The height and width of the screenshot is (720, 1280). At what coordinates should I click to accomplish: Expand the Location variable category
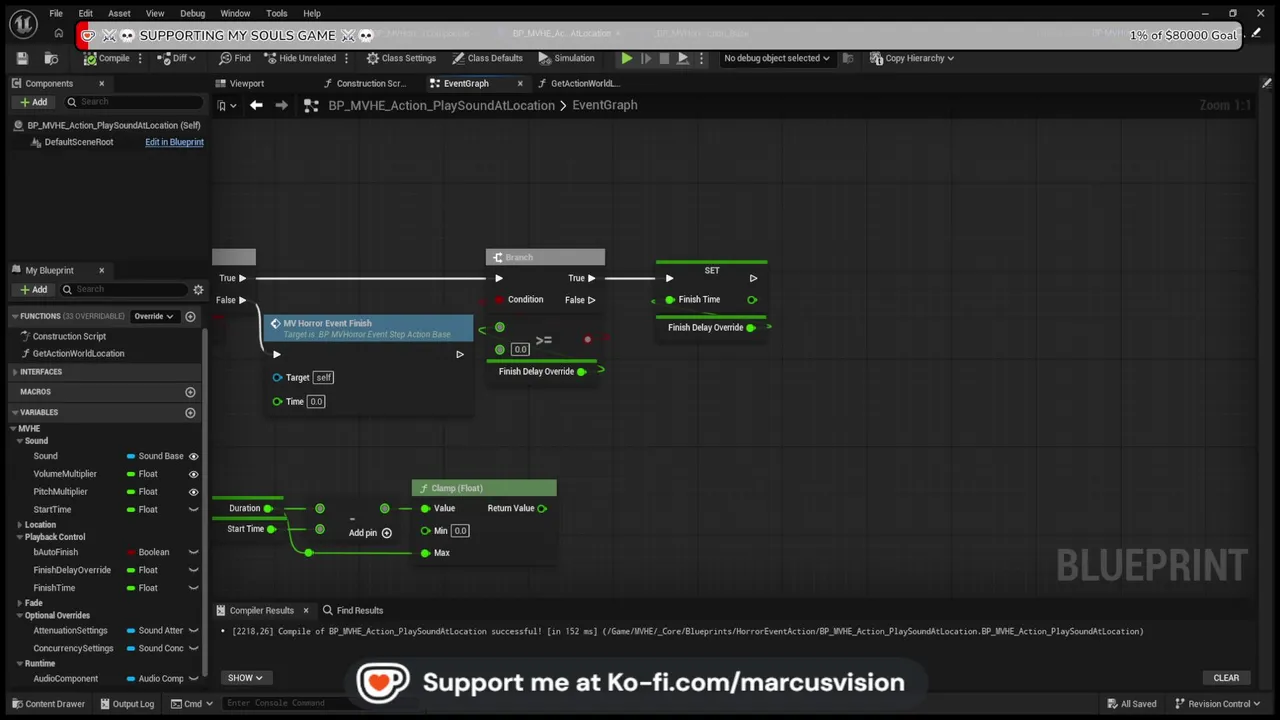(20, 525)
